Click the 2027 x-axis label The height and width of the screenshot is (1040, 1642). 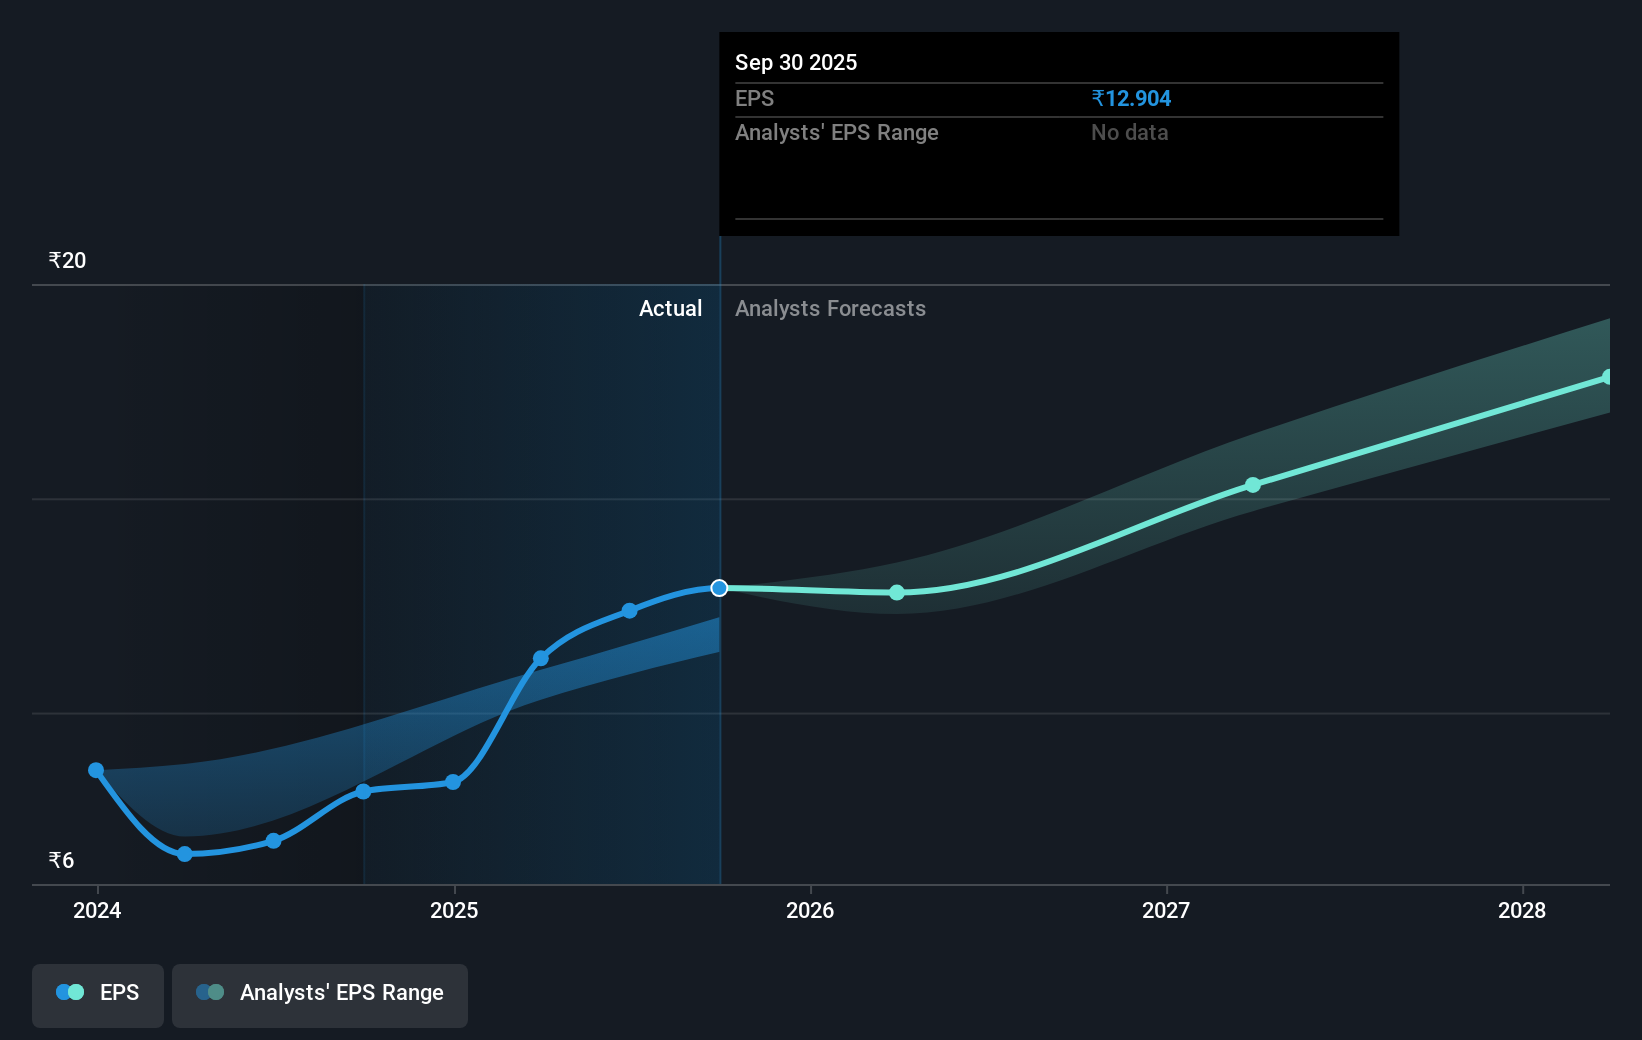click(x=1166, y=911)
